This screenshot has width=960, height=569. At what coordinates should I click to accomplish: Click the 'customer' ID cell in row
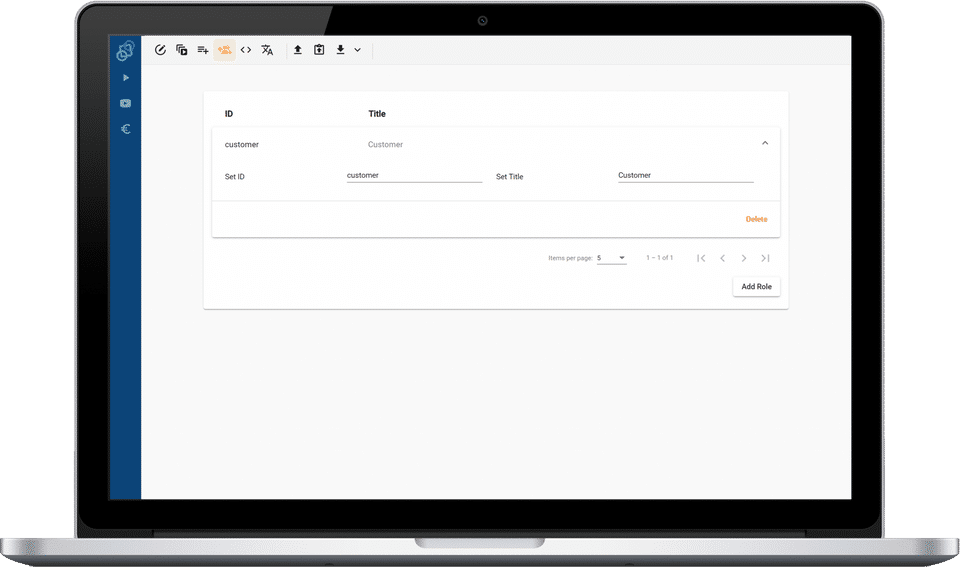(242, 145)
